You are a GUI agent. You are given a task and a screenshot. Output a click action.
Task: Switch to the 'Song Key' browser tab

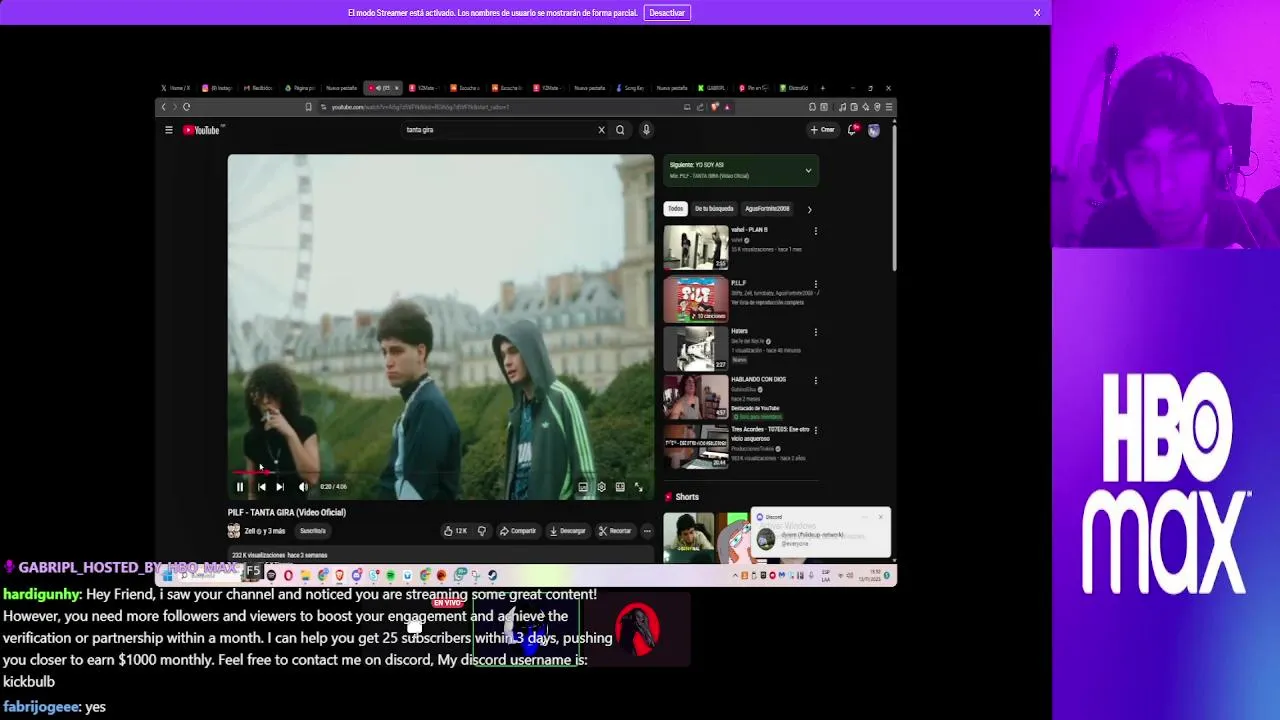[x=631, y=88]
